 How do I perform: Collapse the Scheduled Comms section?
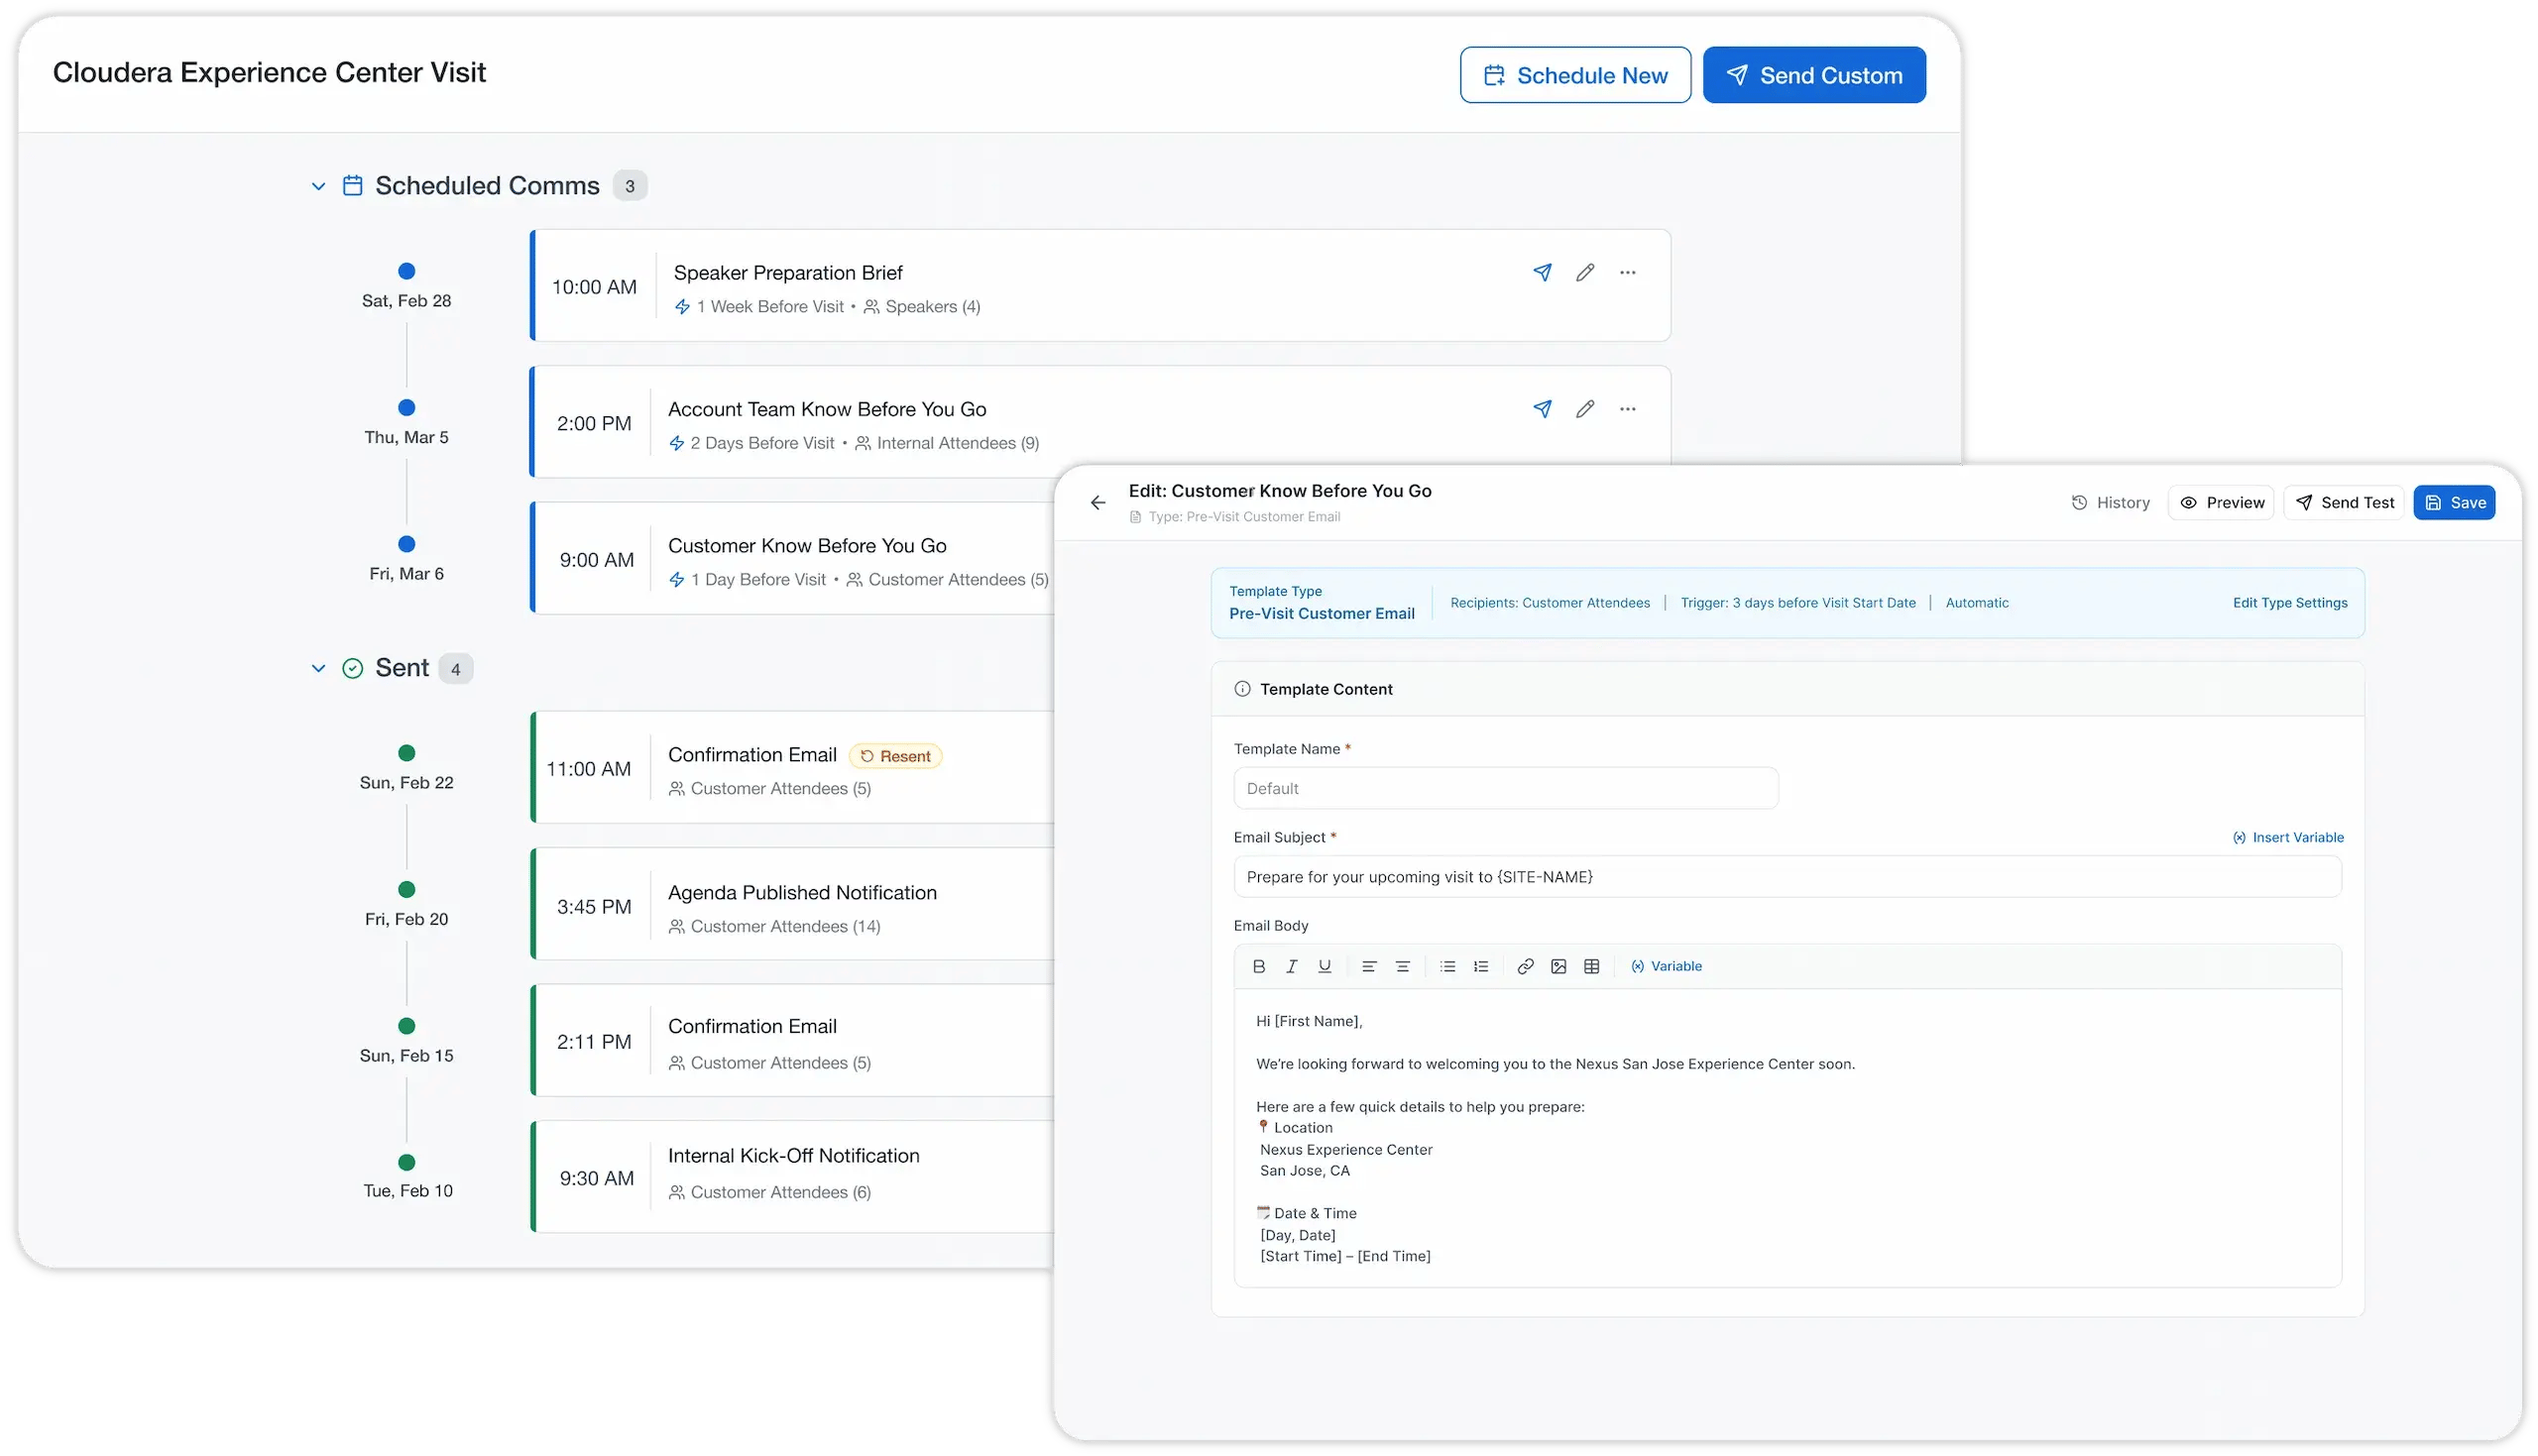[318, 186]
